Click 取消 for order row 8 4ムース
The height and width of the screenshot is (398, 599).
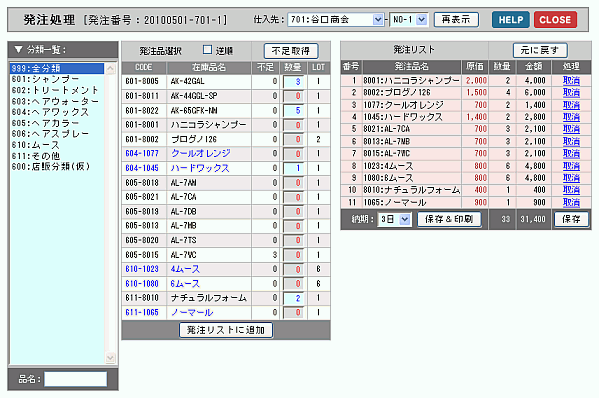[x=571, y=166]
